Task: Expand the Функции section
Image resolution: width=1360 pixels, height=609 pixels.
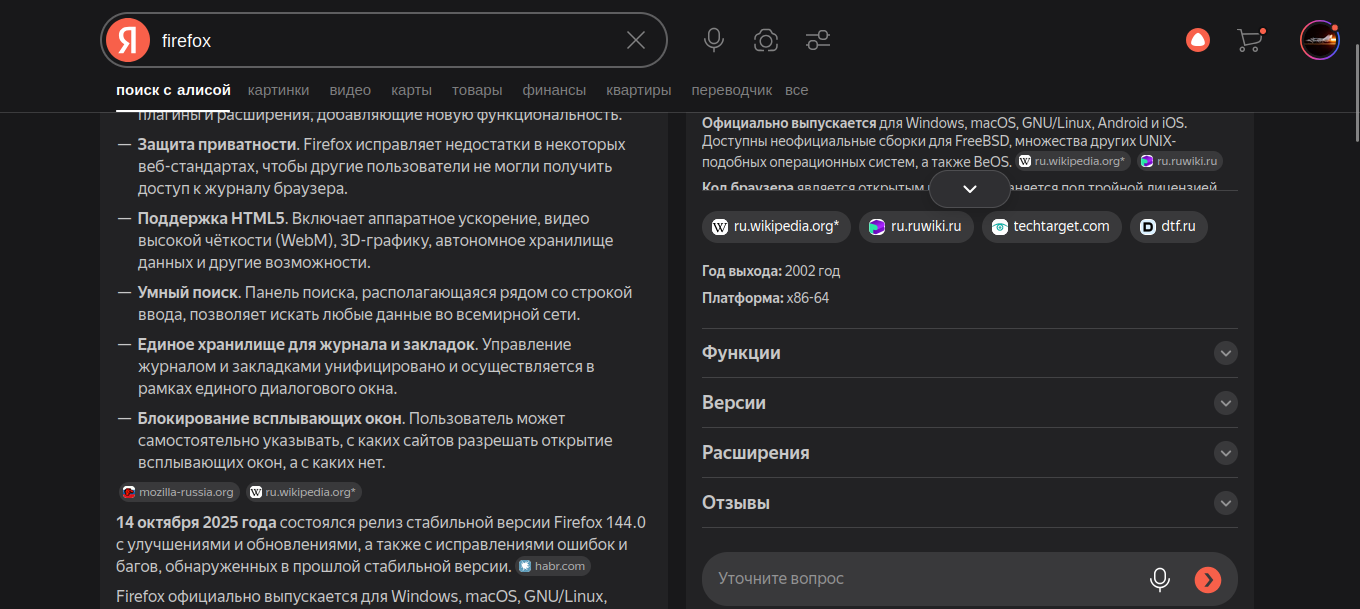Action: (1225, 353)
